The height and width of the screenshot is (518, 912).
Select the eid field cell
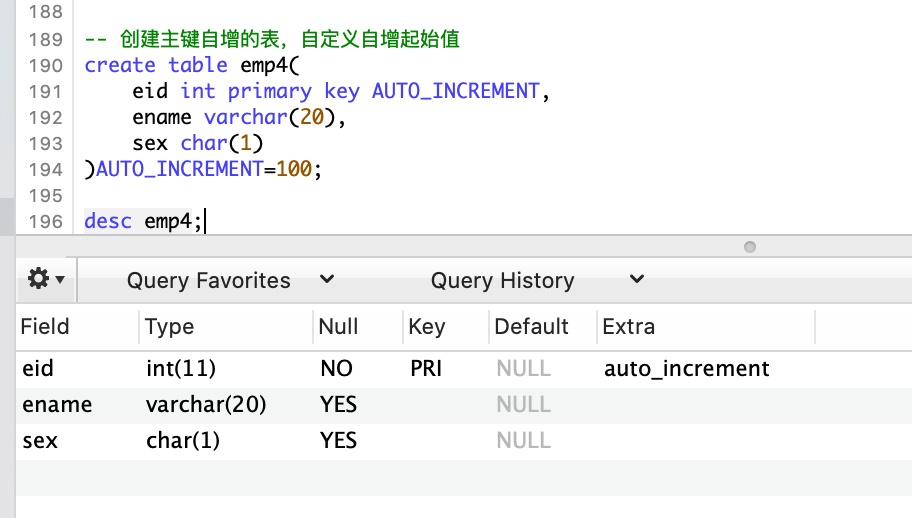click(38, 369)
